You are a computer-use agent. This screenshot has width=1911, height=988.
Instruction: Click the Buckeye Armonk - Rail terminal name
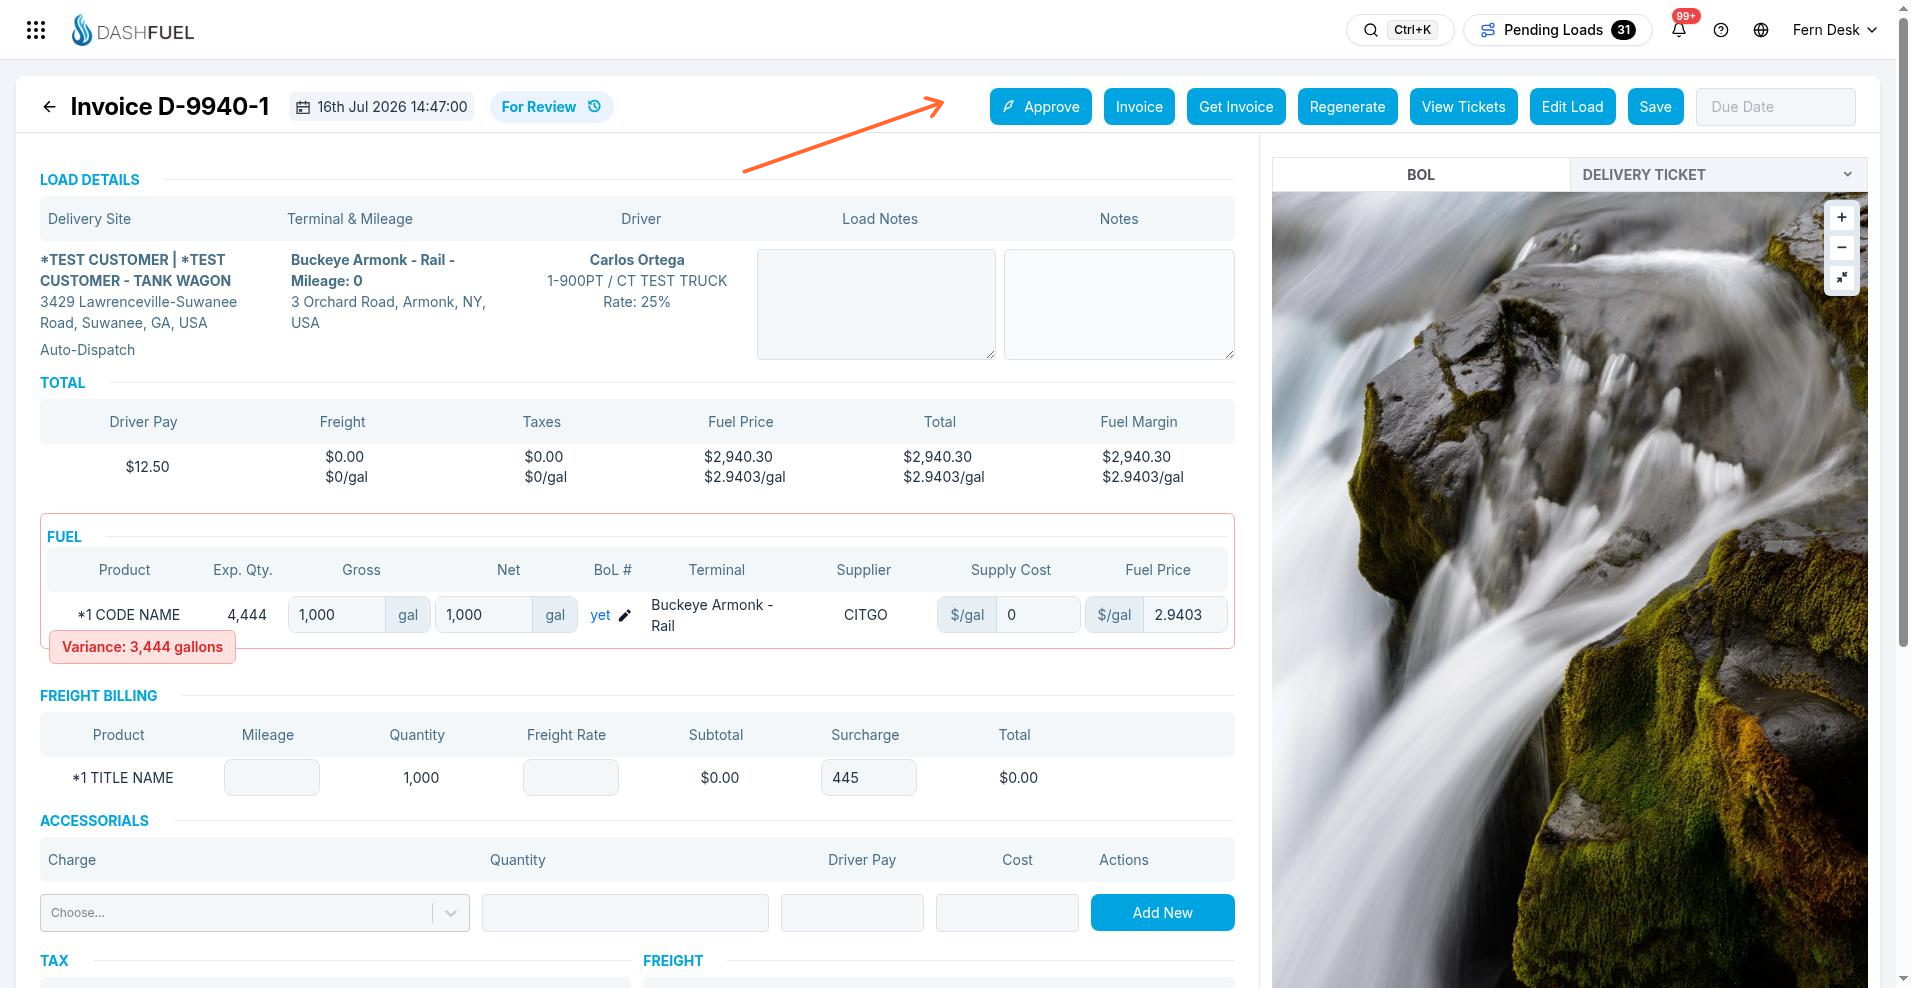(712, 615)
